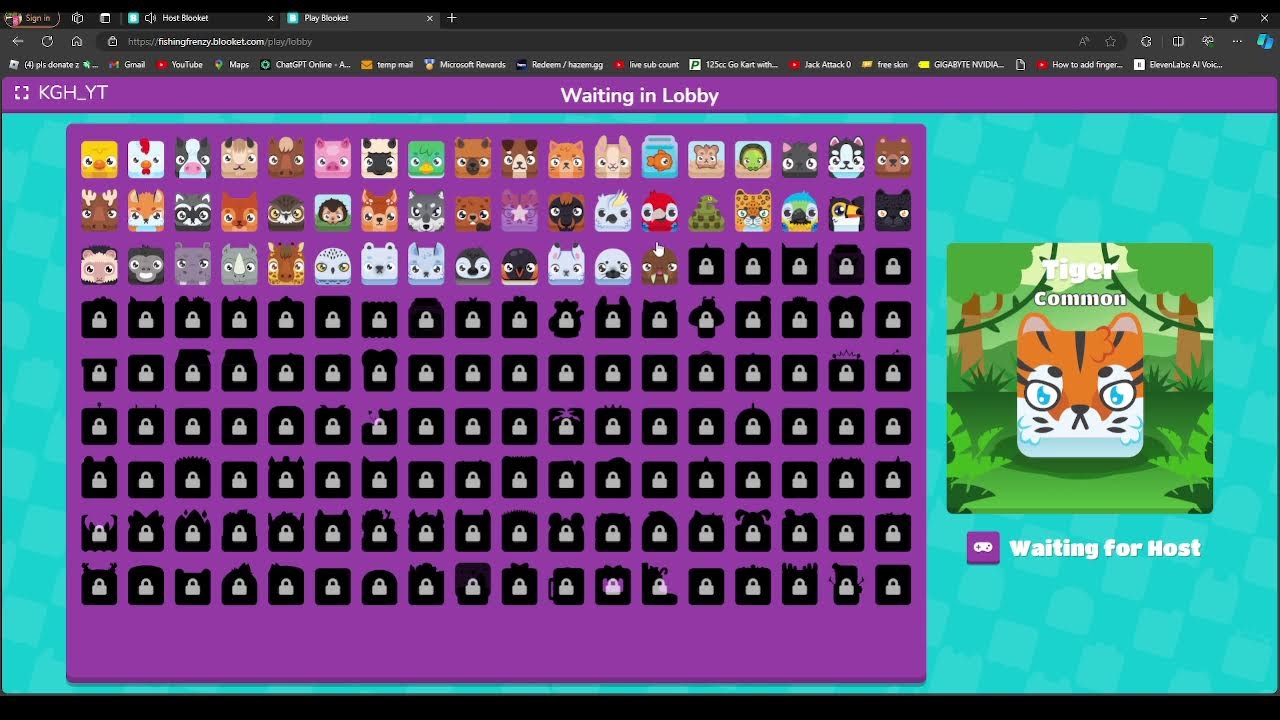Open temp mail bookmark
This screenshot has height=720, width=1280.
[x=387, y=65]
